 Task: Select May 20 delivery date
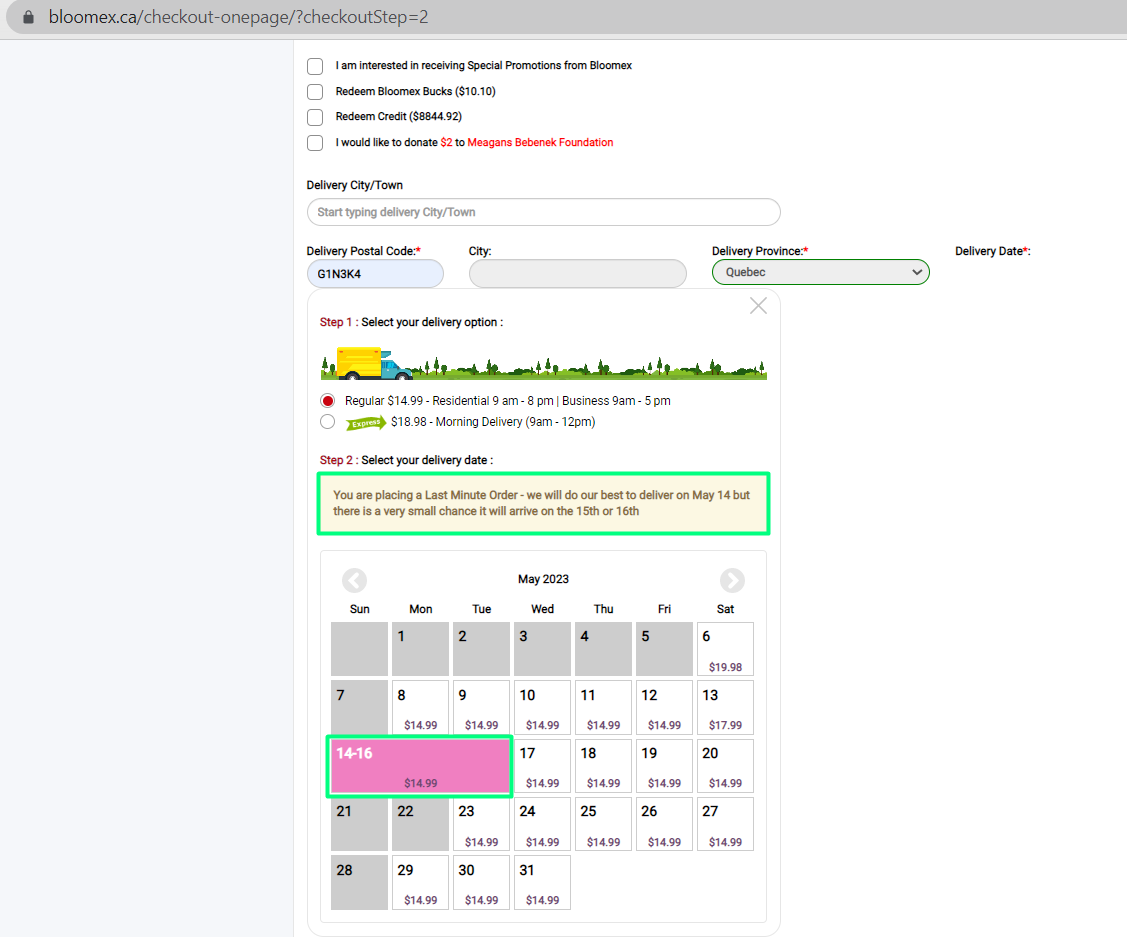click(x=725, y=766)
